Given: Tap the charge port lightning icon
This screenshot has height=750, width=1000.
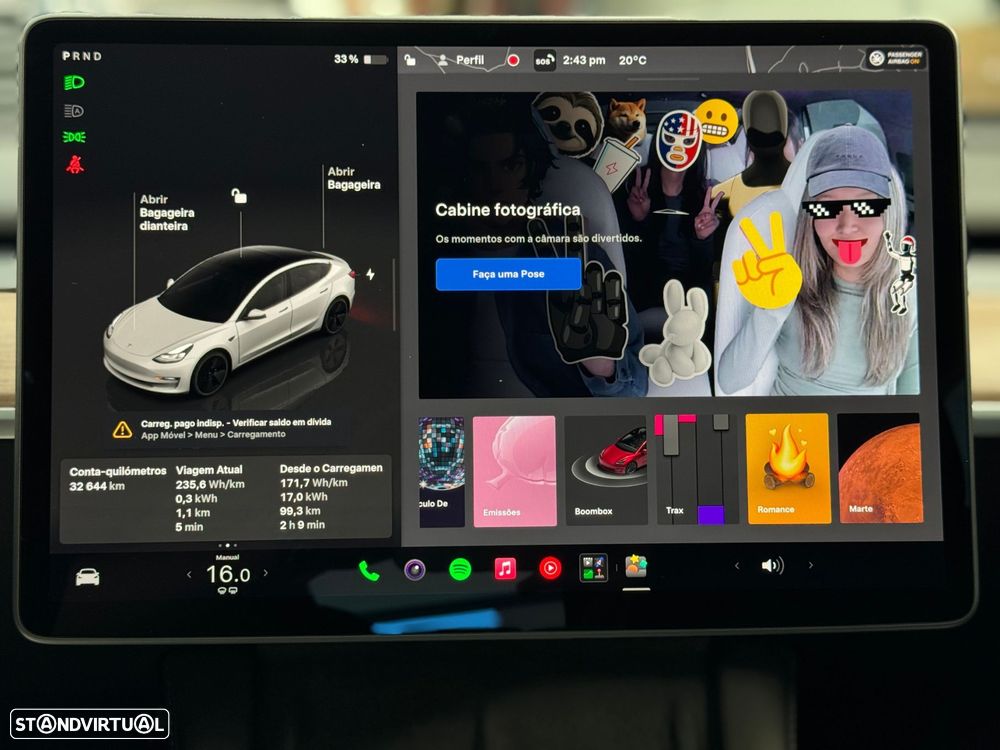Looking at the screenshot, I should click(x=371, y=274).
